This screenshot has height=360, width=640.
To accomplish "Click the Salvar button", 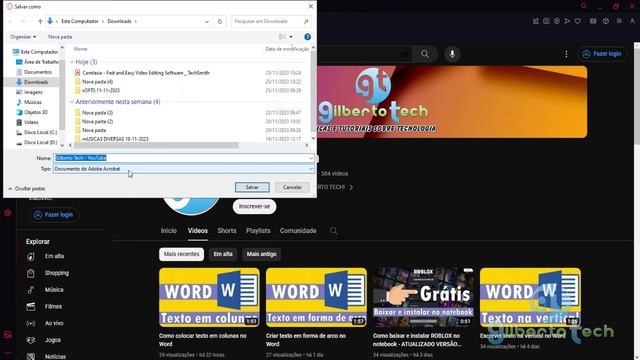I will pyautogui.click(x=252, y=187).
